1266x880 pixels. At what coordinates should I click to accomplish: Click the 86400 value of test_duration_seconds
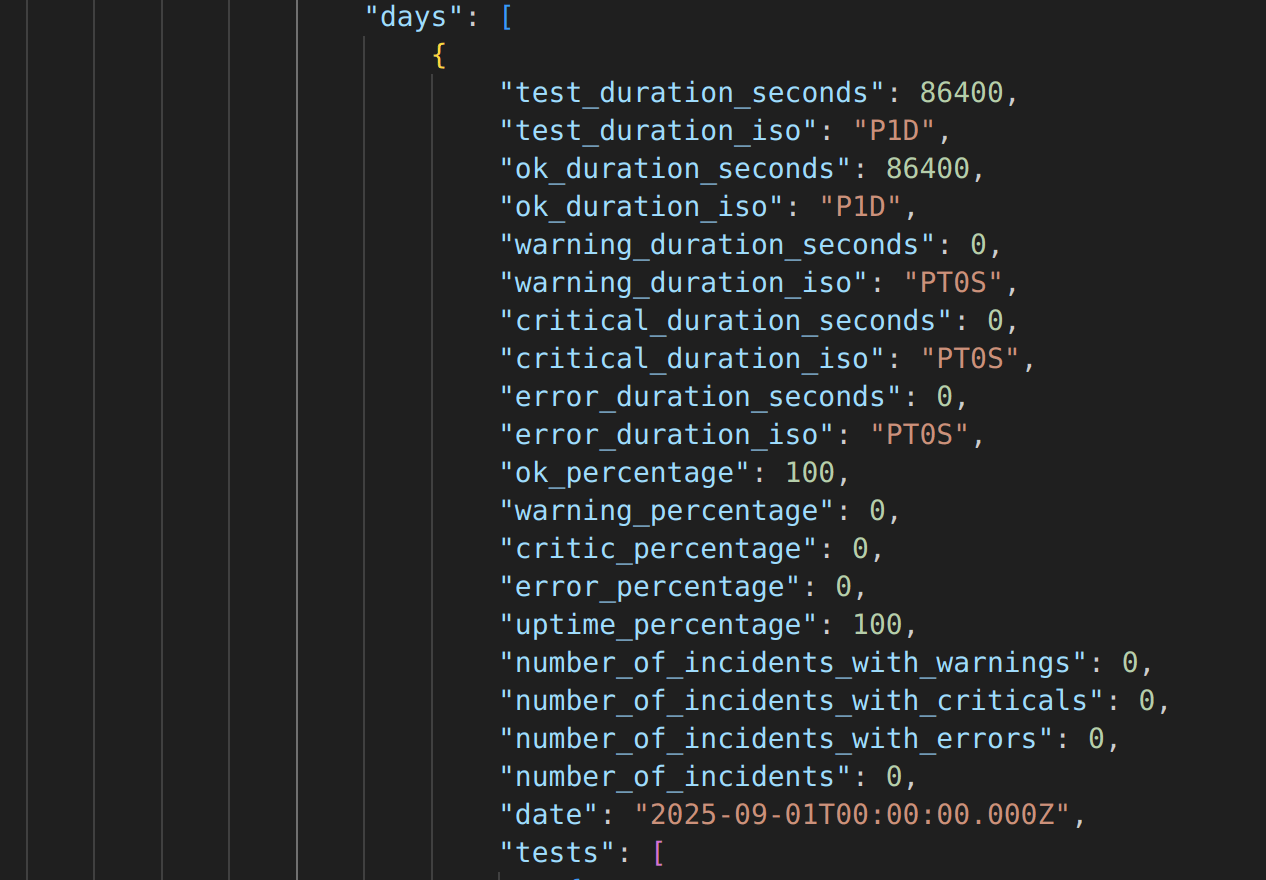pyautogui.click(x=961, y=93)
